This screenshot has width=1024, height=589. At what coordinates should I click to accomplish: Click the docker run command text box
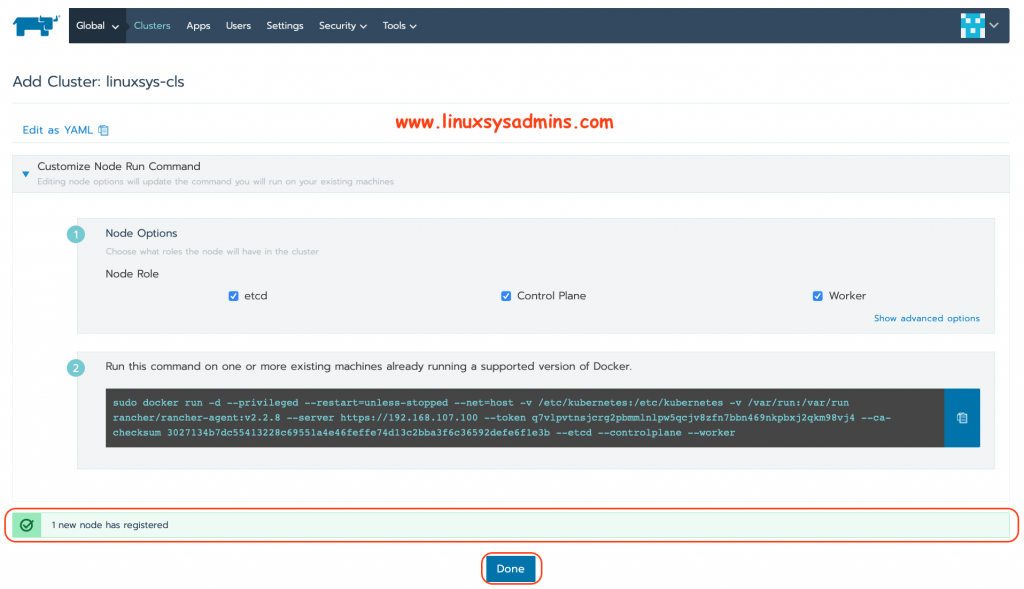(x=525, y=418)
